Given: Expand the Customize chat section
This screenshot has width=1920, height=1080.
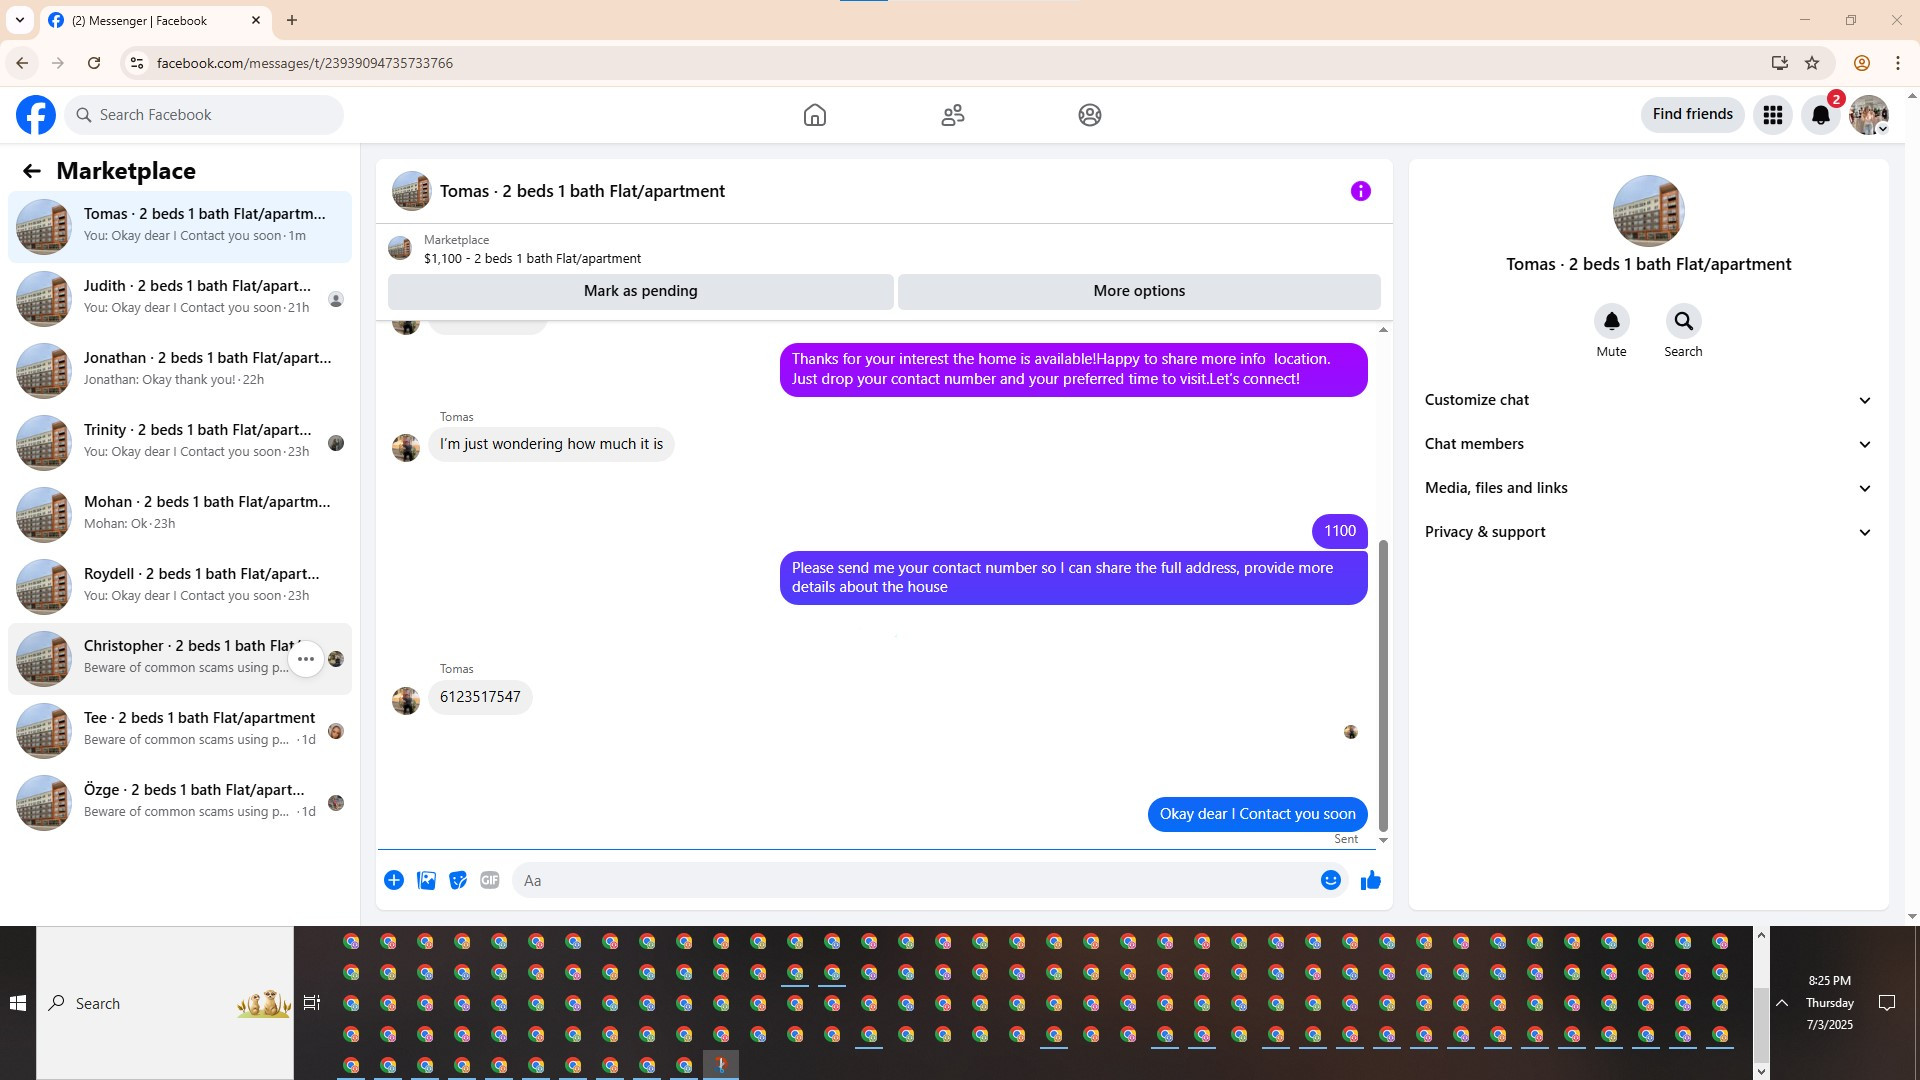Looking at the screenshot, I should click(1647, 400).
